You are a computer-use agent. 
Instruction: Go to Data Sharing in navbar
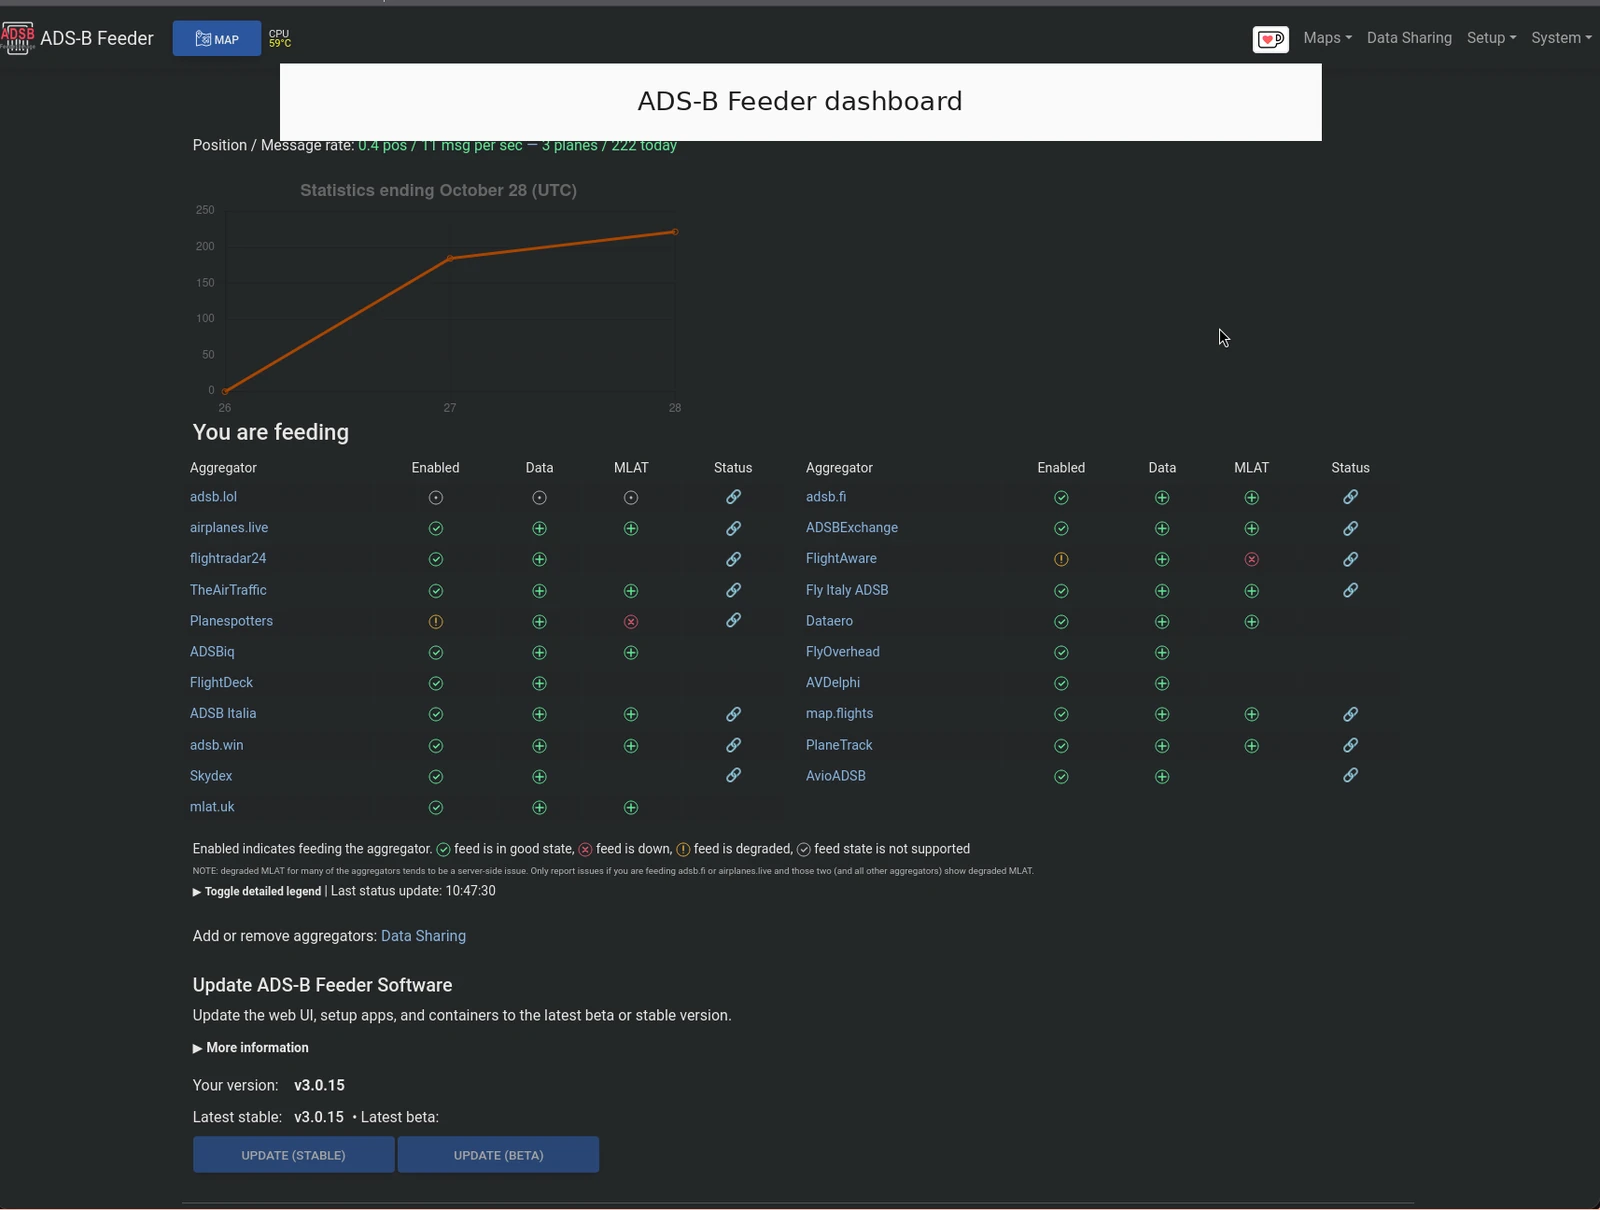pyautogui.click(x=1409, y=38)
